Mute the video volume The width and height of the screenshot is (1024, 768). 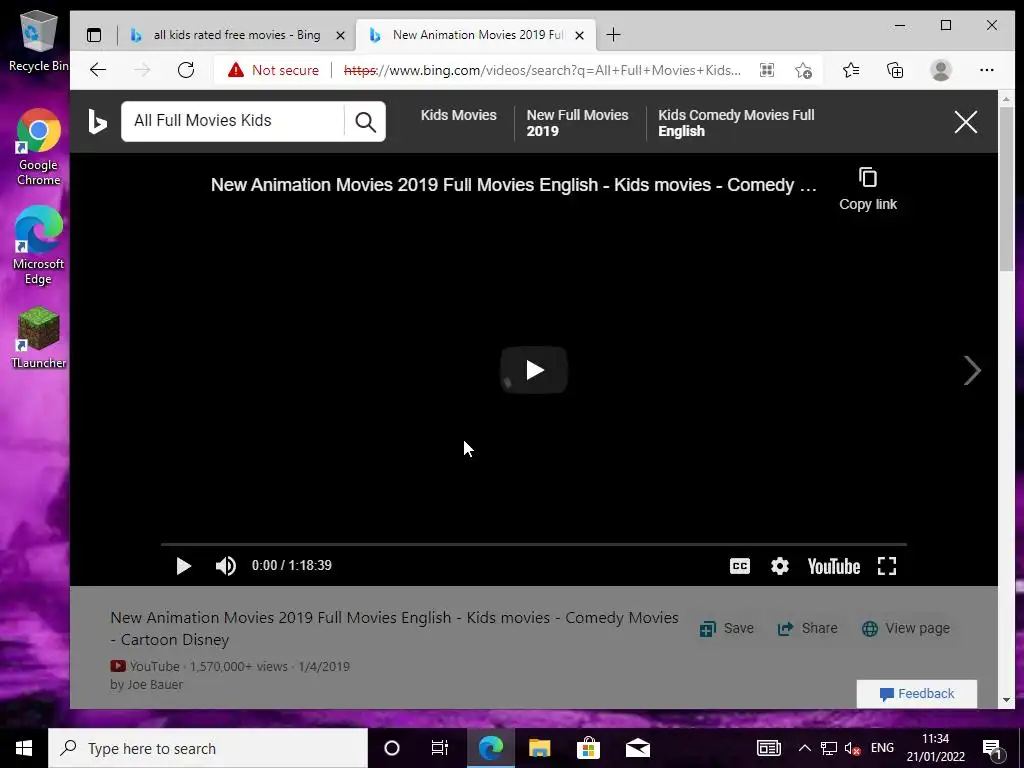tap(225, 566)
